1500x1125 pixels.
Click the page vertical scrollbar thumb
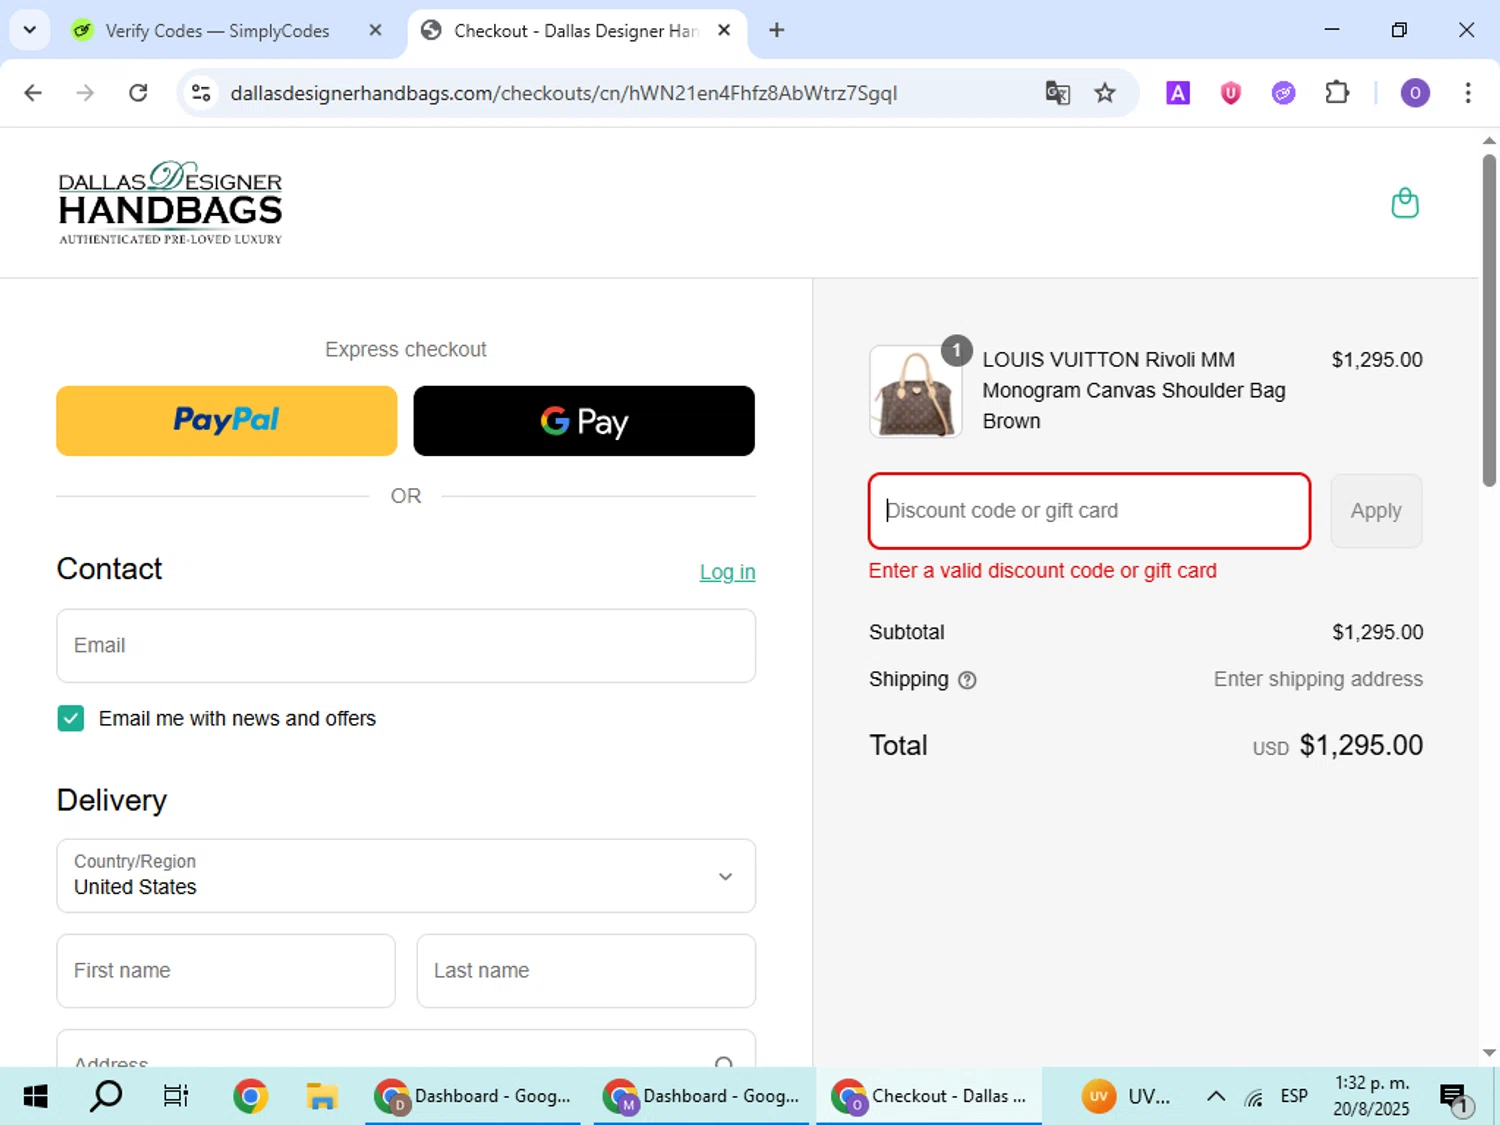coord(1489,320)
